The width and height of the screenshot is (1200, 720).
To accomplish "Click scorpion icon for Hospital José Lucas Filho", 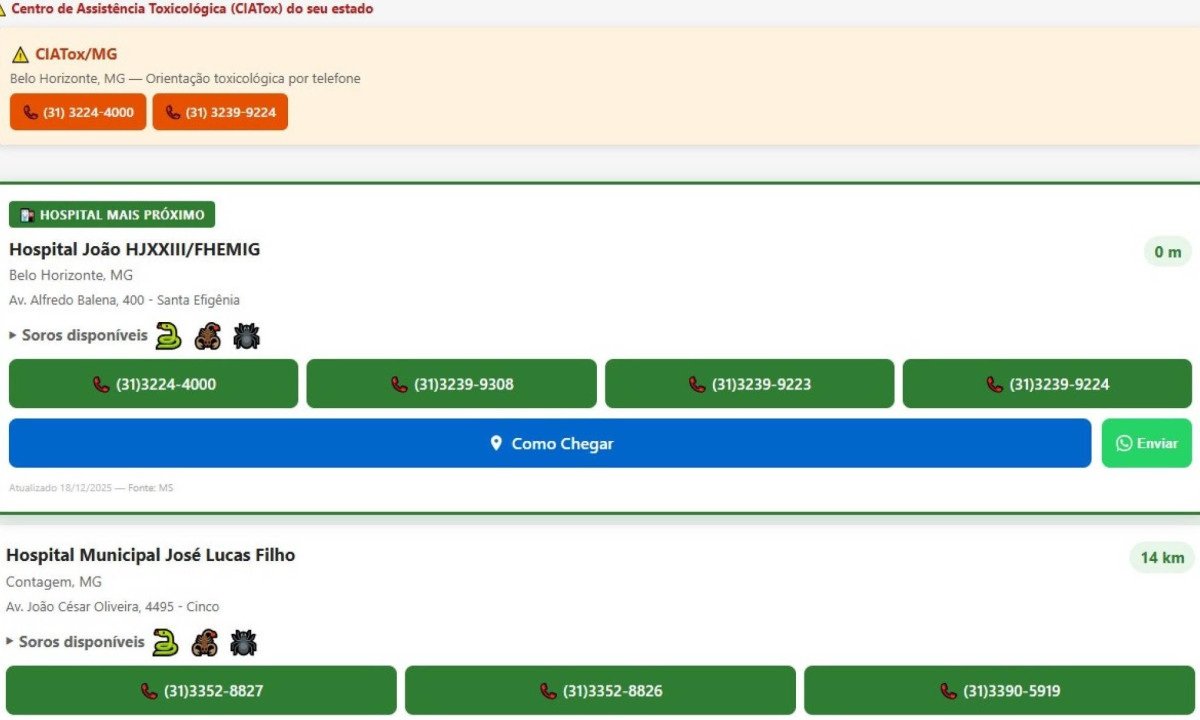I will [204, 642].
